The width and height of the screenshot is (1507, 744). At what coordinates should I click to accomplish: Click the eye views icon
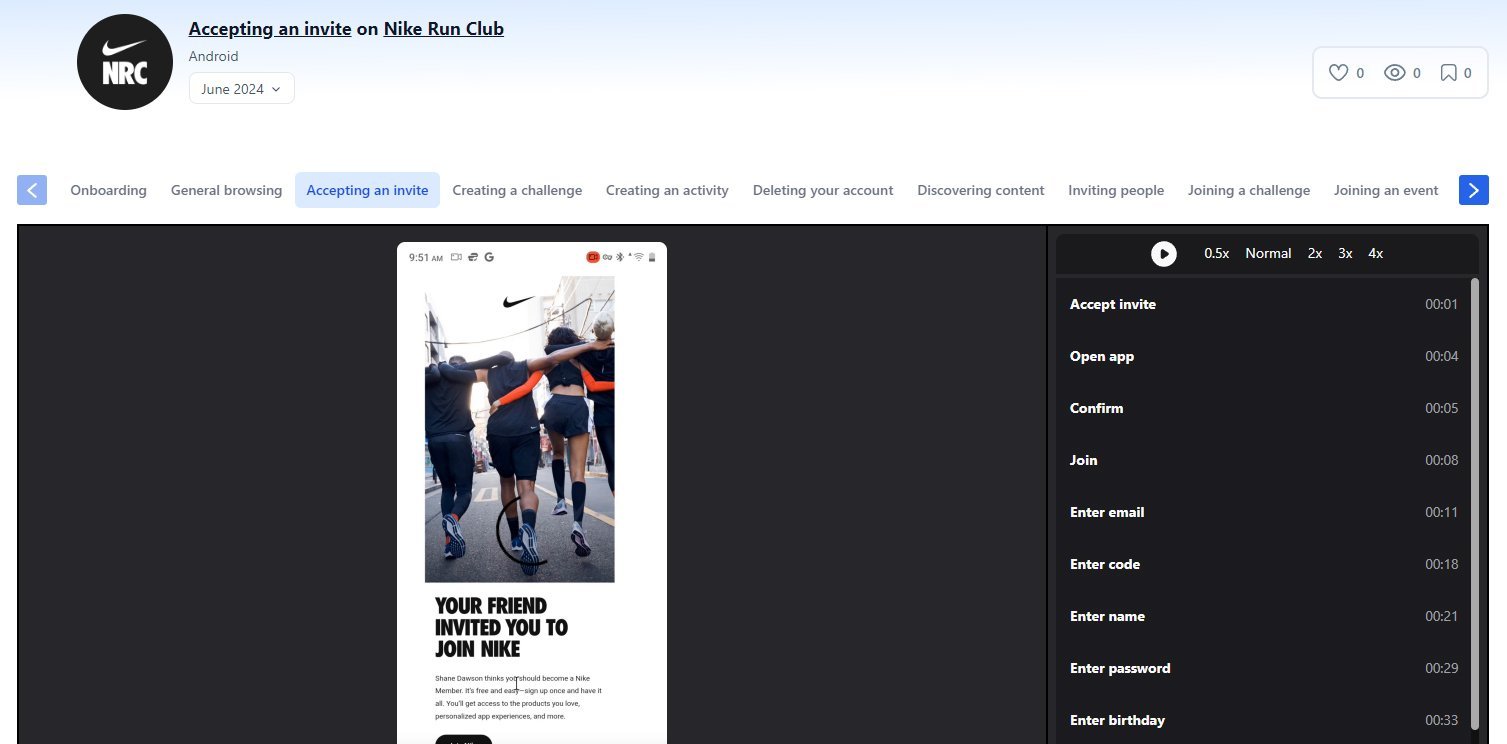(x=1395, y=73)
